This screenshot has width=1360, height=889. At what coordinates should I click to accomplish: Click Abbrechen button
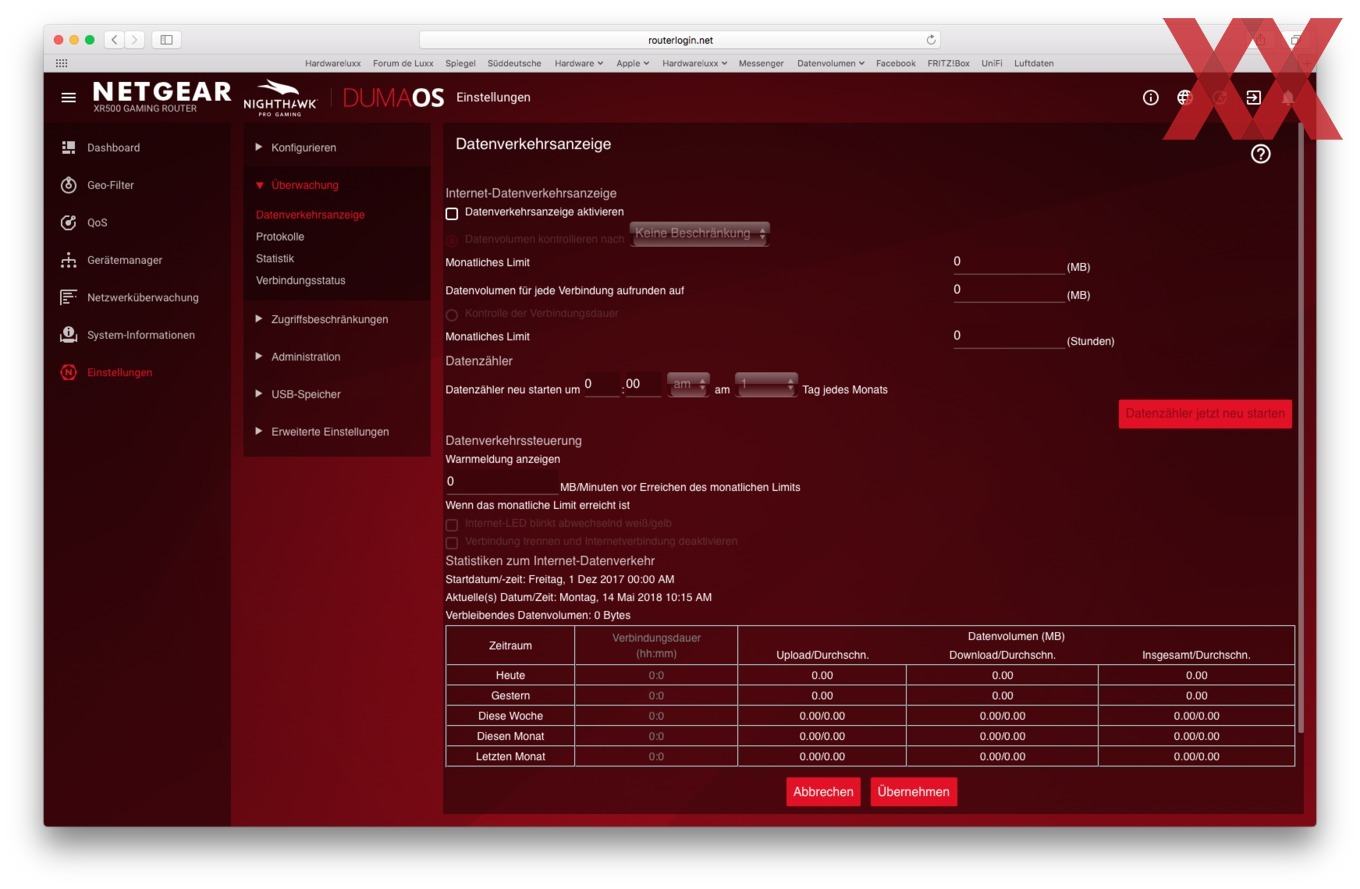[823, 792]
